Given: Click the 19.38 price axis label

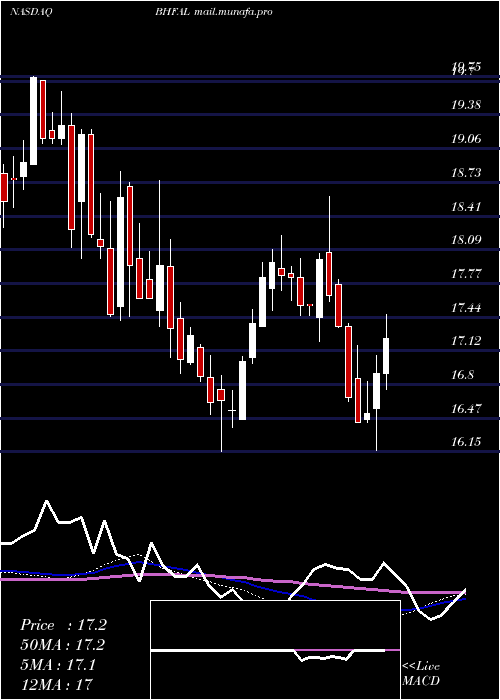Looking at the screenshot, I should (x=466, y=105).
